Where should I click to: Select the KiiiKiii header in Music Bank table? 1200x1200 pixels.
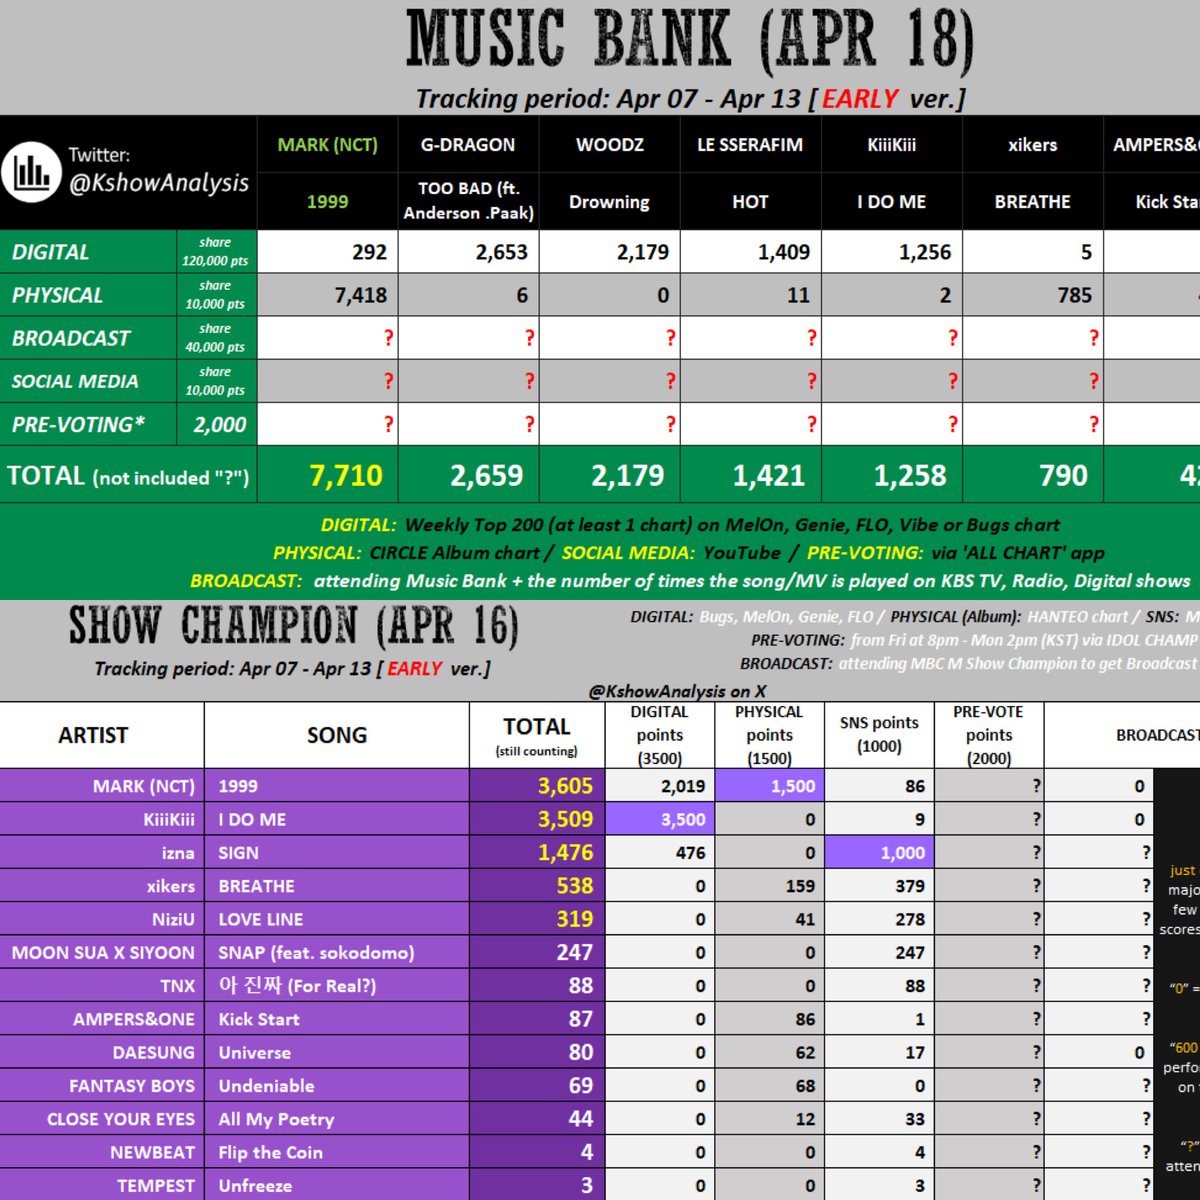pyautogui.click(x=891, y=145)
